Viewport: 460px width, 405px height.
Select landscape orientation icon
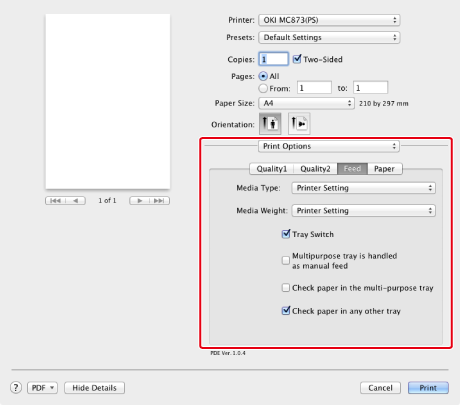pyautogui.click(x=299, y=124)
